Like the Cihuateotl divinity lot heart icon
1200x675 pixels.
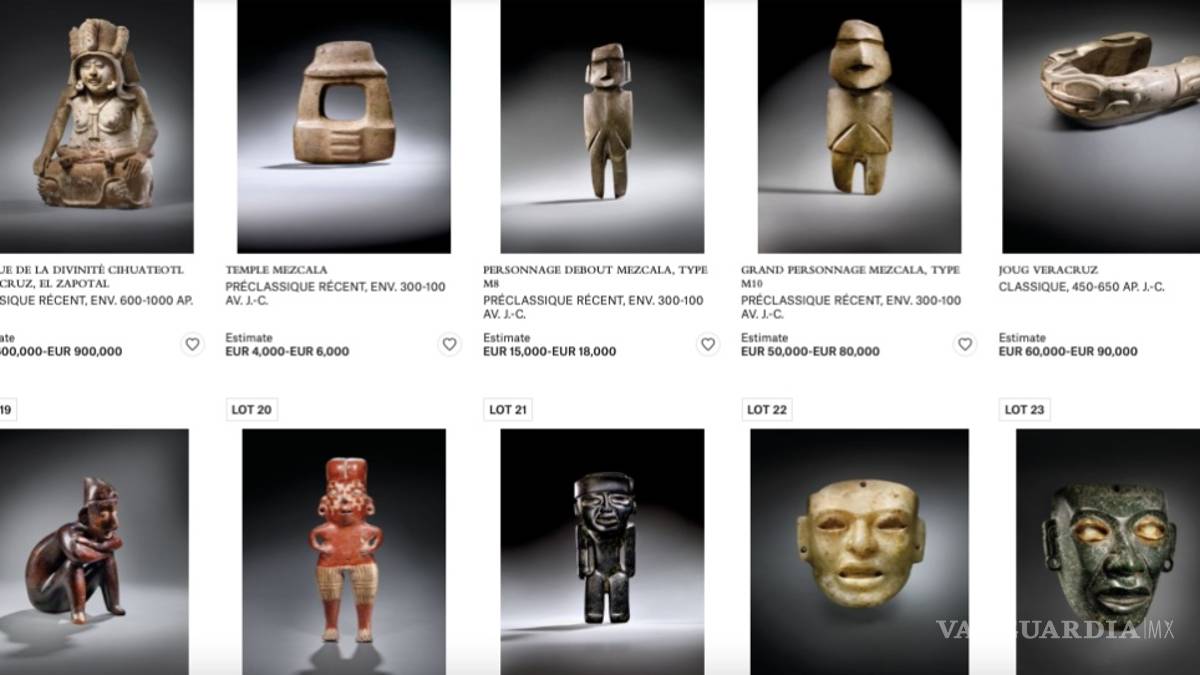[192, 344]
